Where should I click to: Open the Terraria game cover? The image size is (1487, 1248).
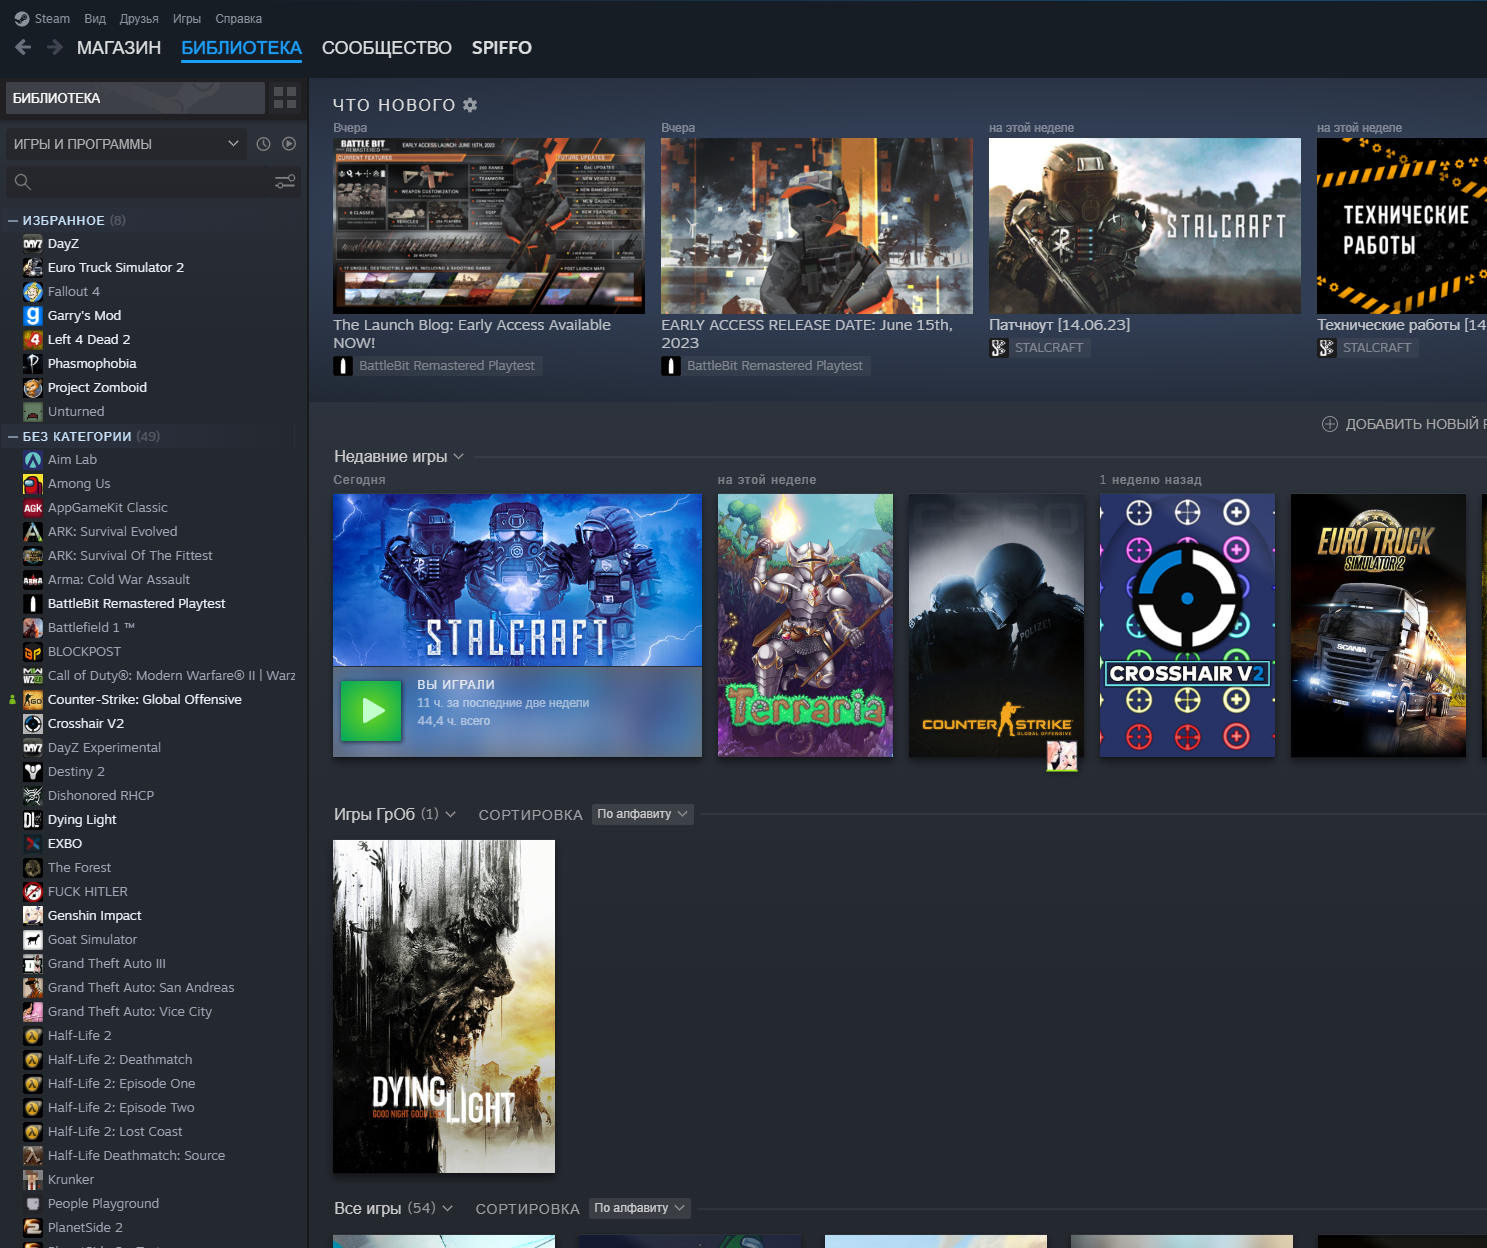[x=805, y=625]
